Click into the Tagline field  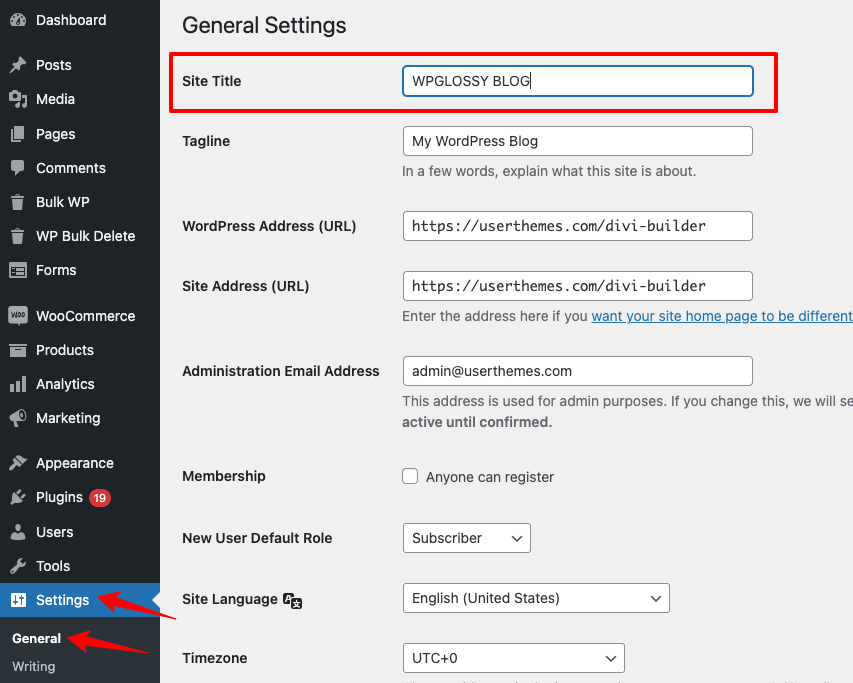tap(578, 141)
